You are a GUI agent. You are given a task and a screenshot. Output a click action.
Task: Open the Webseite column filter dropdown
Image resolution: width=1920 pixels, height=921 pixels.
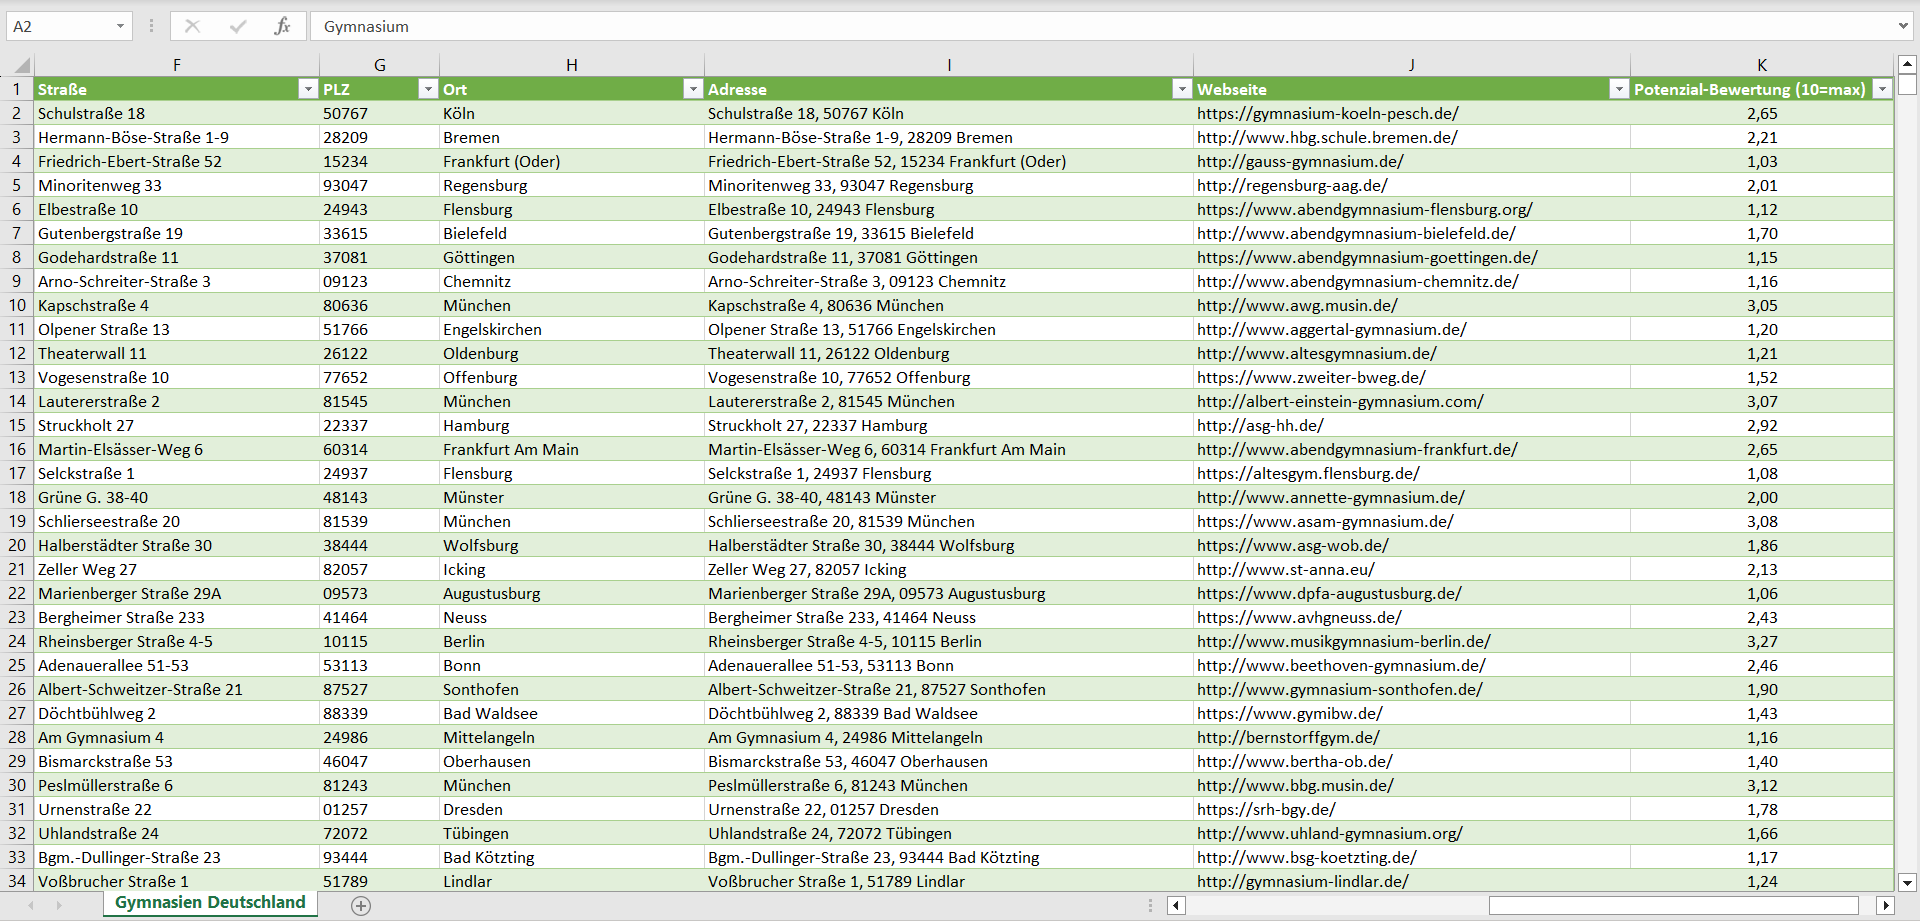click(x=1619, y=89)
